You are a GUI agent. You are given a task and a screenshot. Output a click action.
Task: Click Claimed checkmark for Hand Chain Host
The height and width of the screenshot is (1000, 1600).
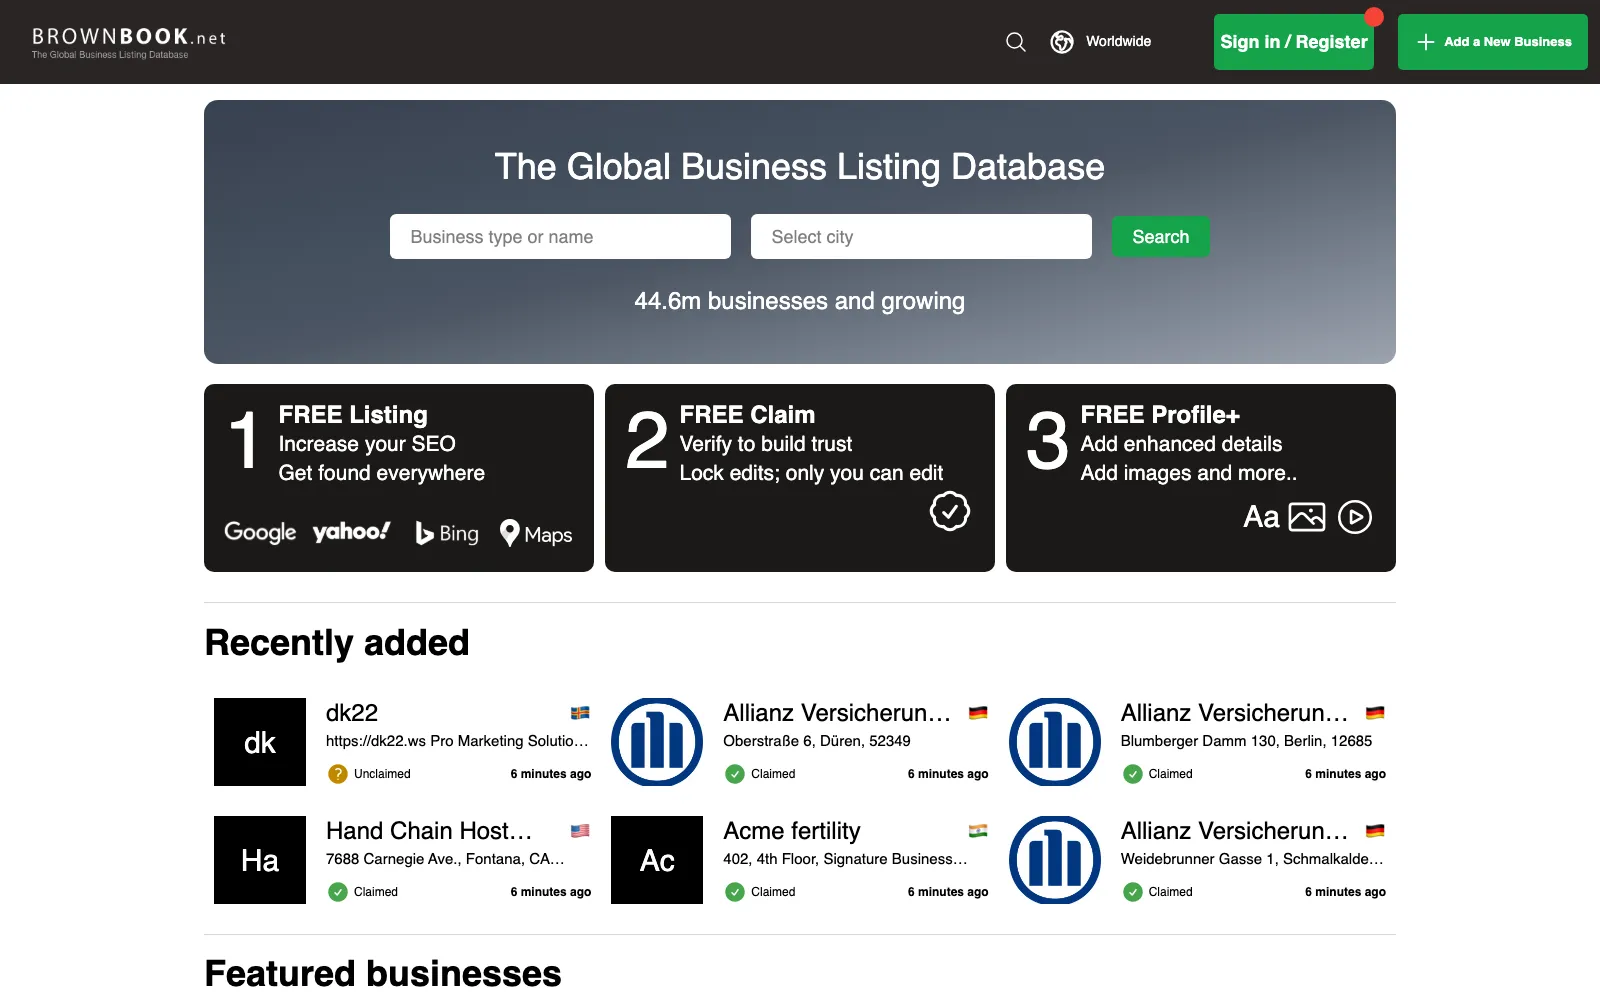click(338, 892)
